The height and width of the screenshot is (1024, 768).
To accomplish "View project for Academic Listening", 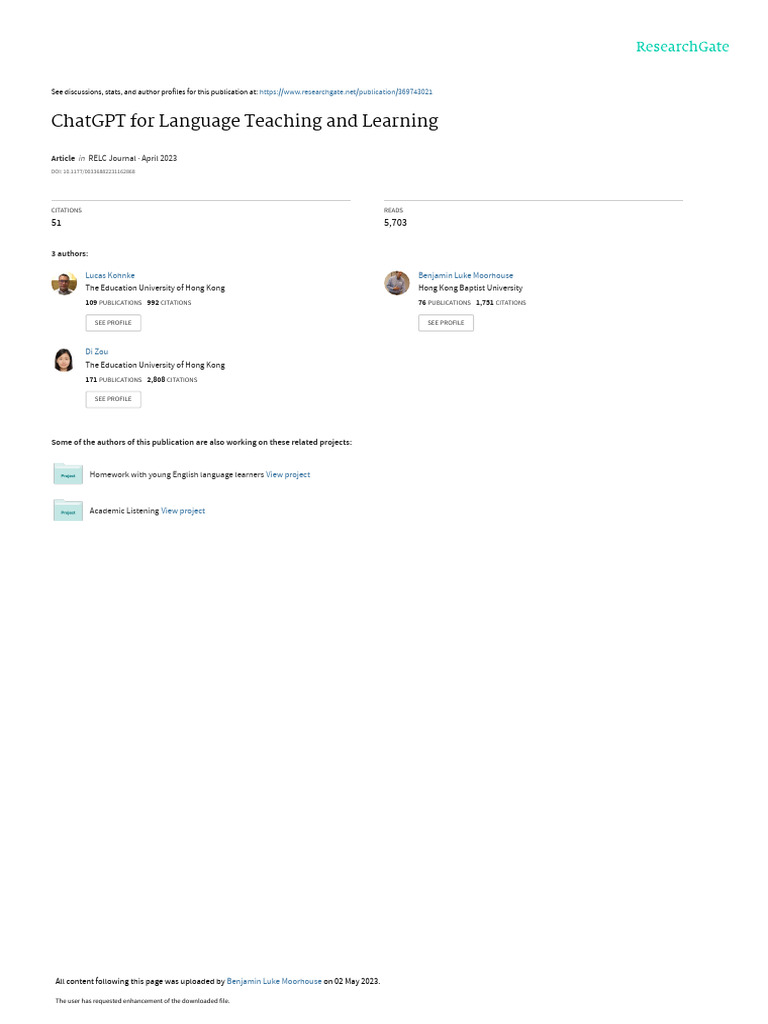I will point(183,511).
